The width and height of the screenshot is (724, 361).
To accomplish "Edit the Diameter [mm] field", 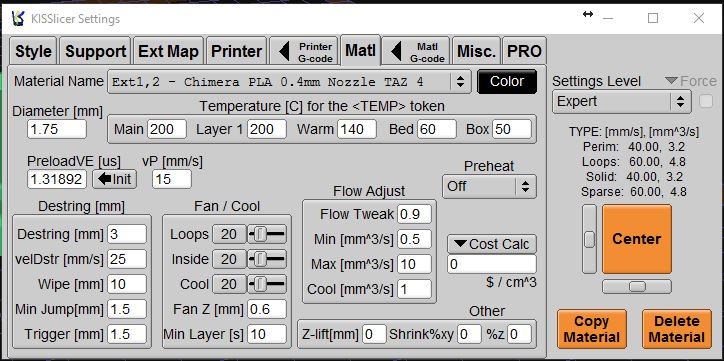I will coord(57,129).
